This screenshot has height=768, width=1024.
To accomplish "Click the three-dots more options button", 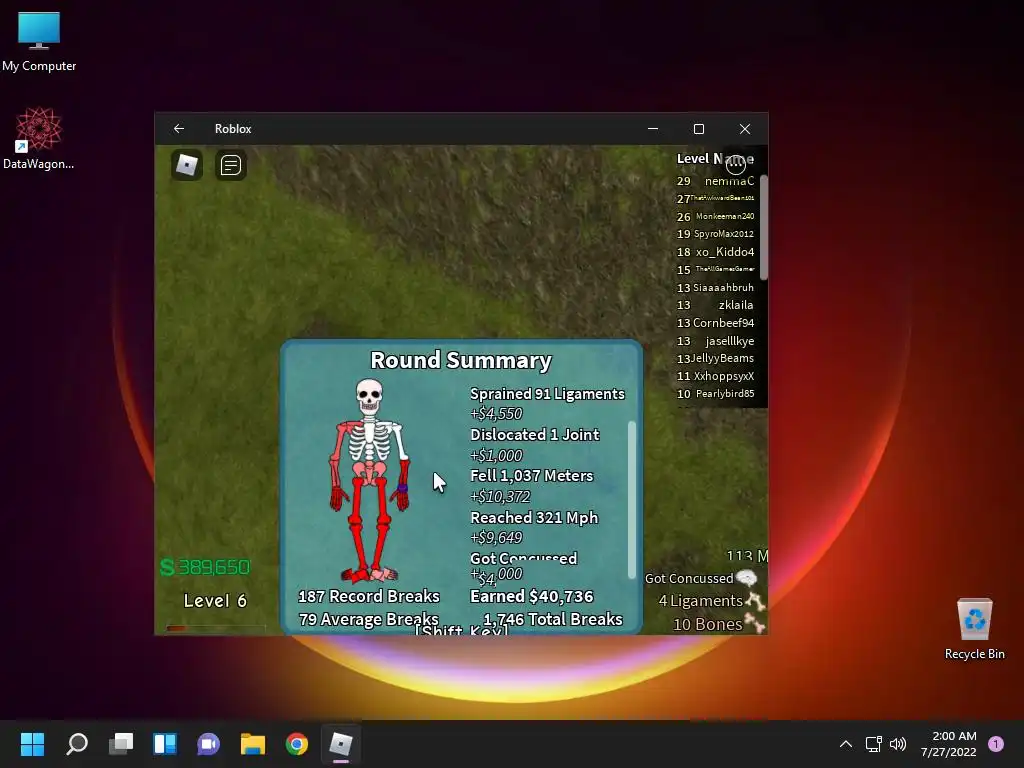I will pos(736,164).
